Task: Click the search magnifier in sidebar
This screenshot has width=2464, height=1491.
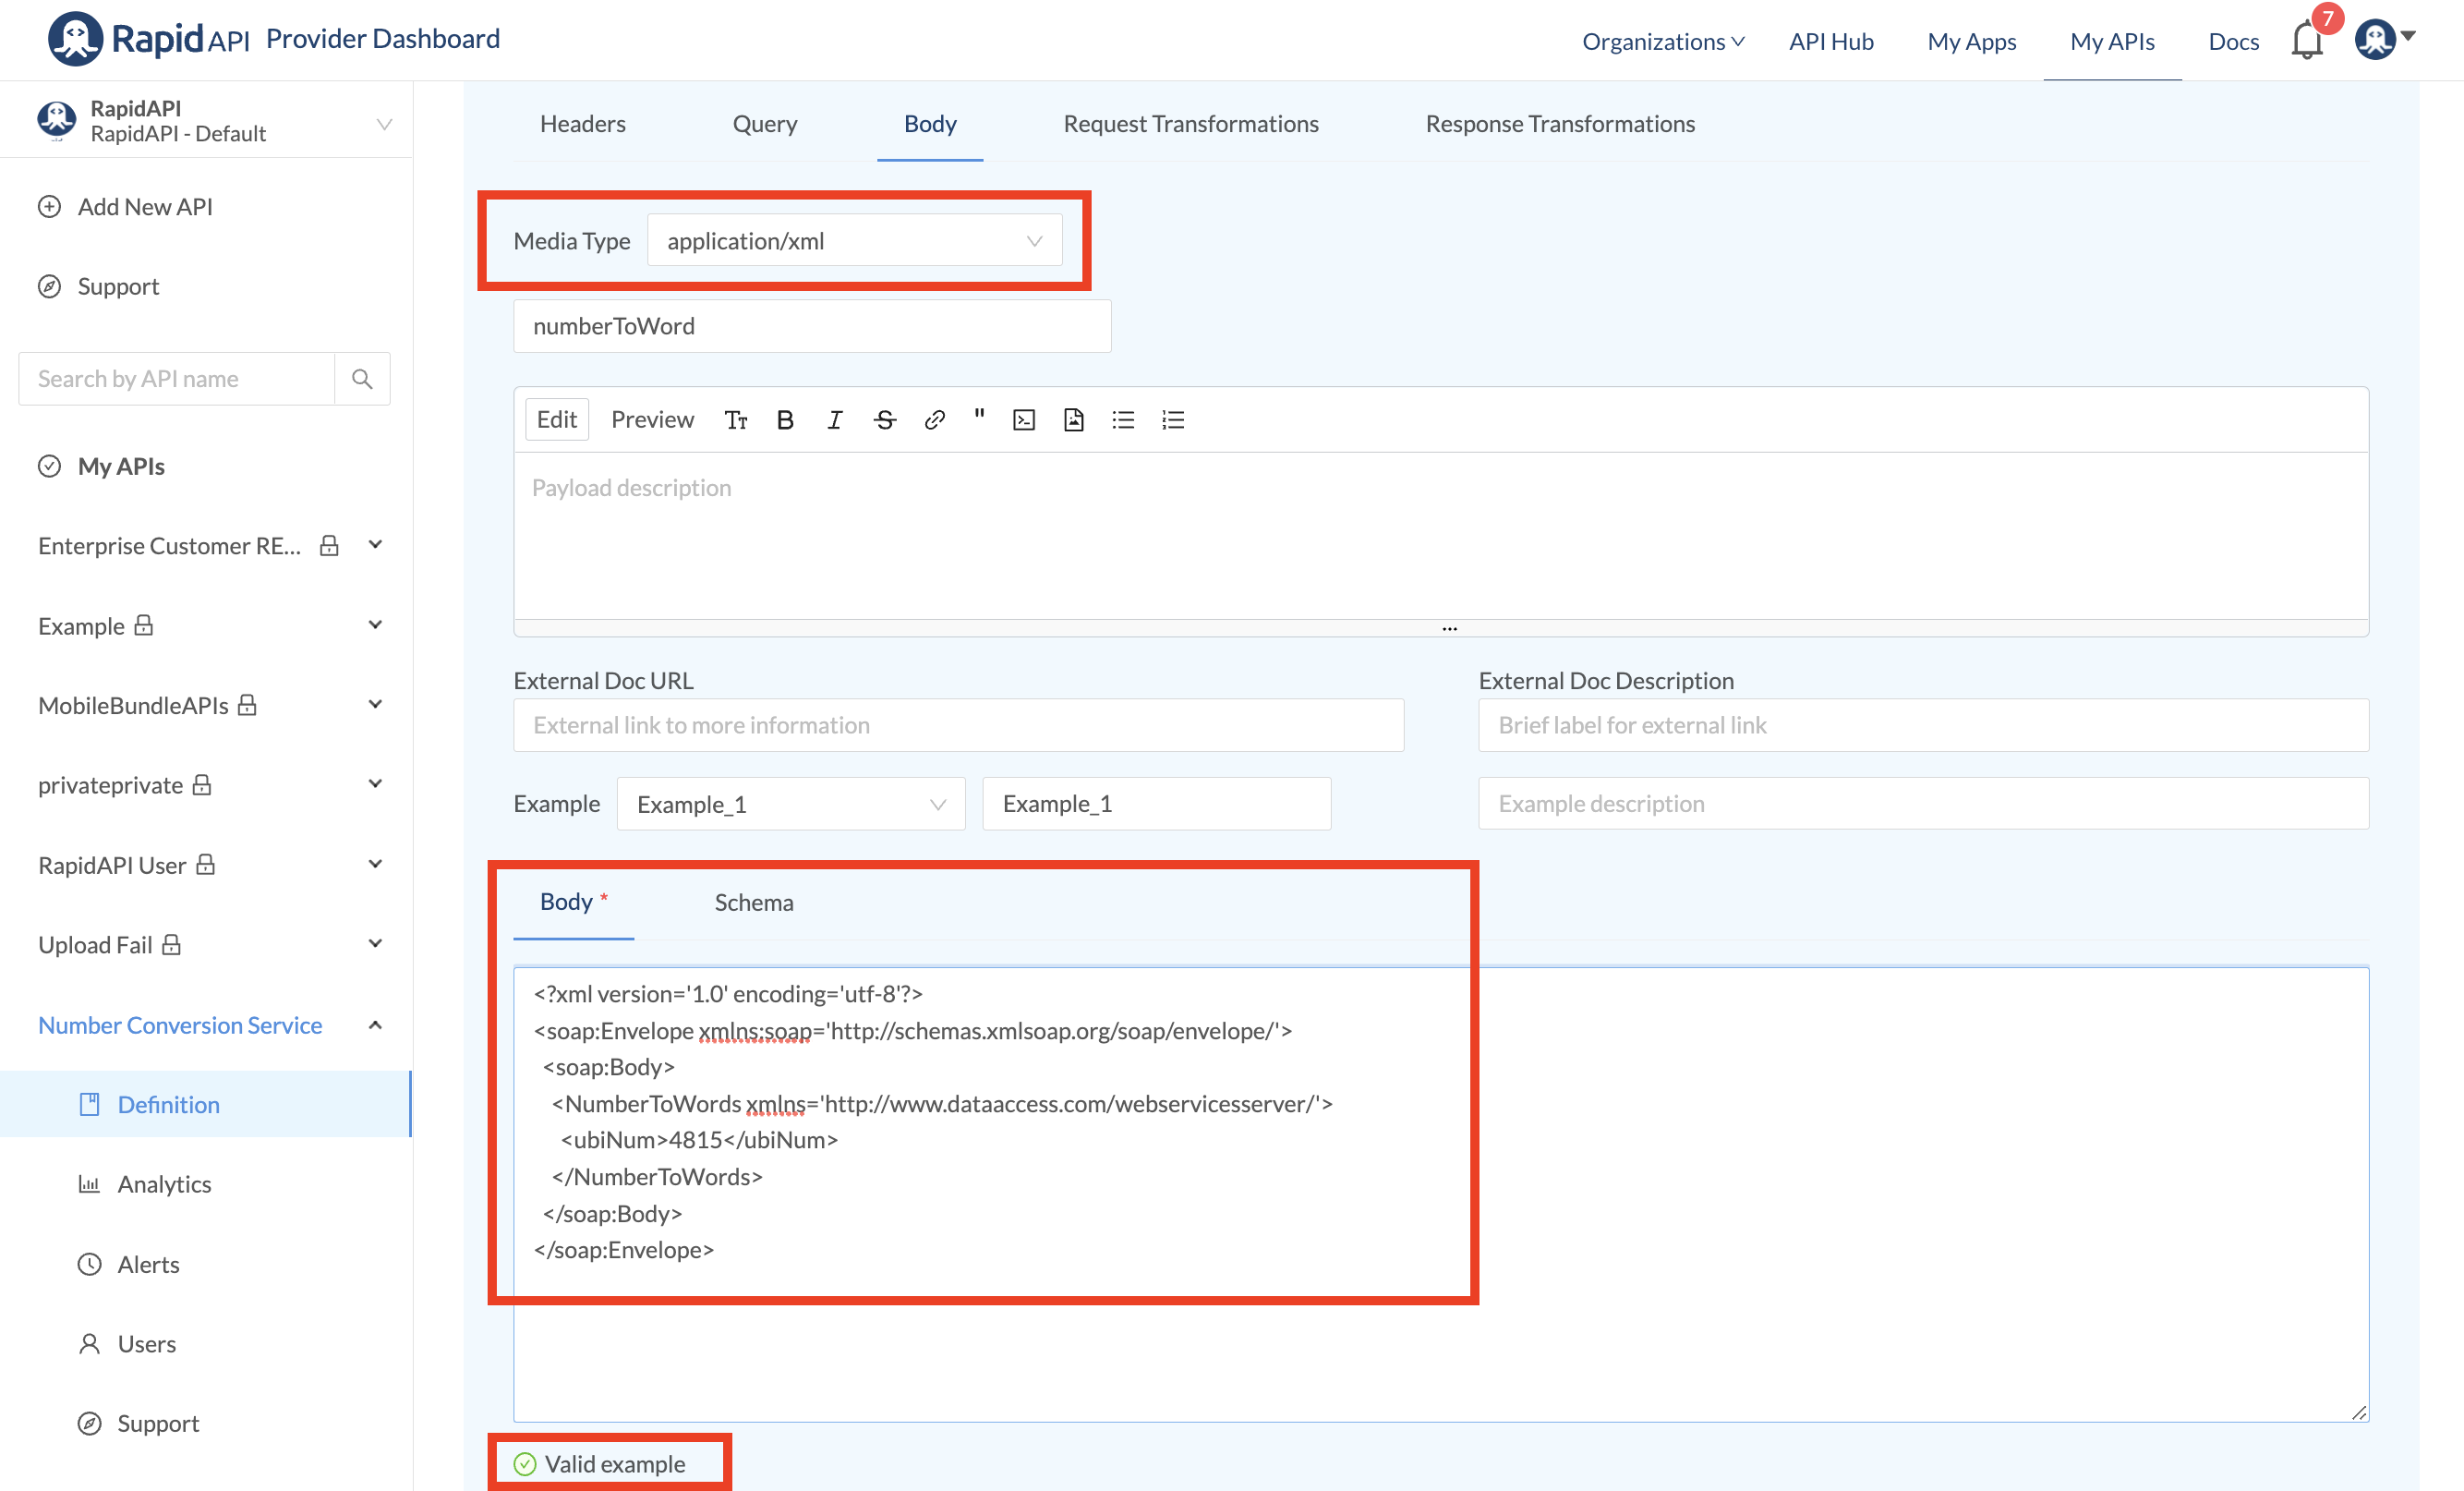Action: click(x=362, y=379)
